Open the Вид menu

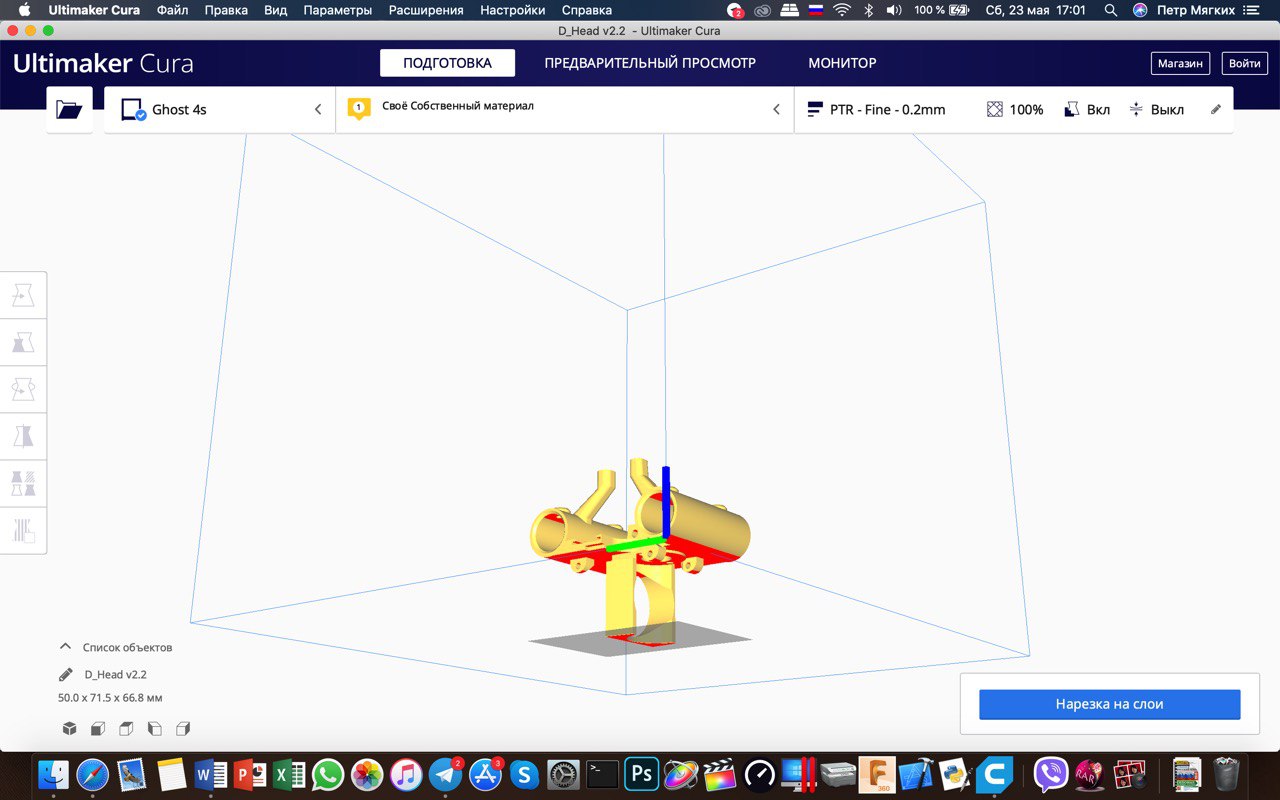275,10
